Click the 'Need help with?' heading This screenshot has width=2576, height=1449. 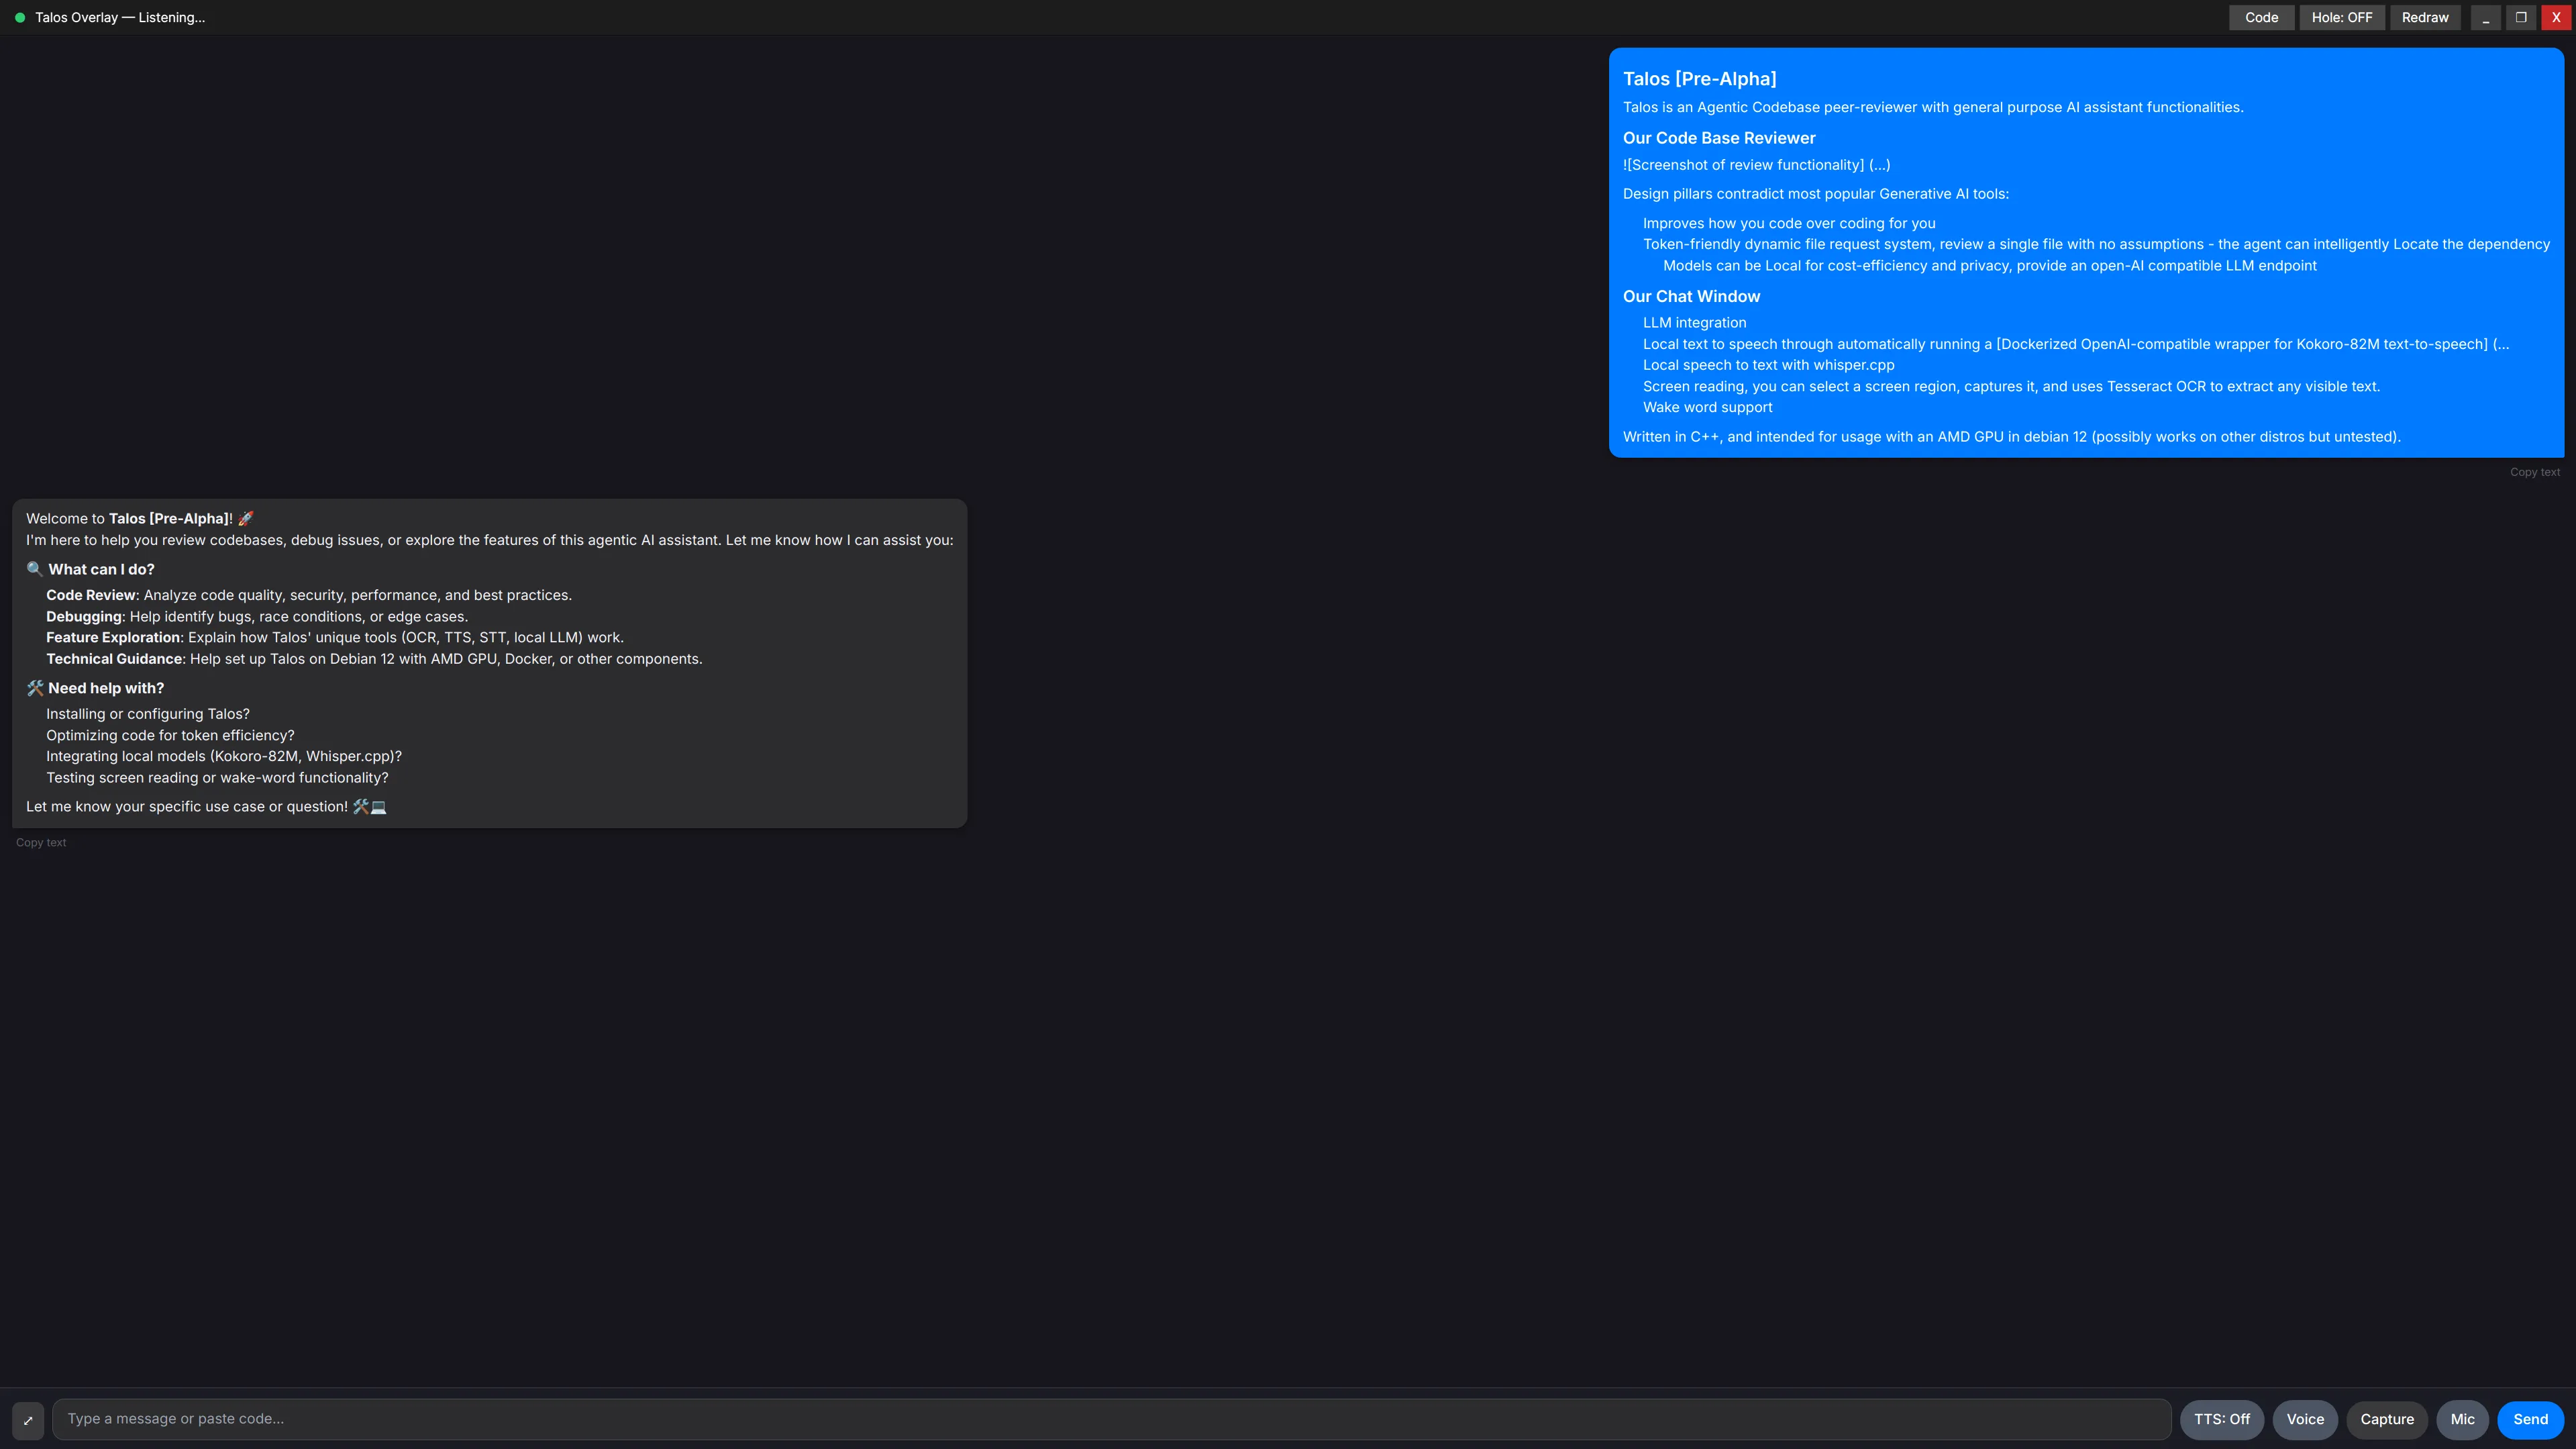pyautogui.click(x=95, y=688)
